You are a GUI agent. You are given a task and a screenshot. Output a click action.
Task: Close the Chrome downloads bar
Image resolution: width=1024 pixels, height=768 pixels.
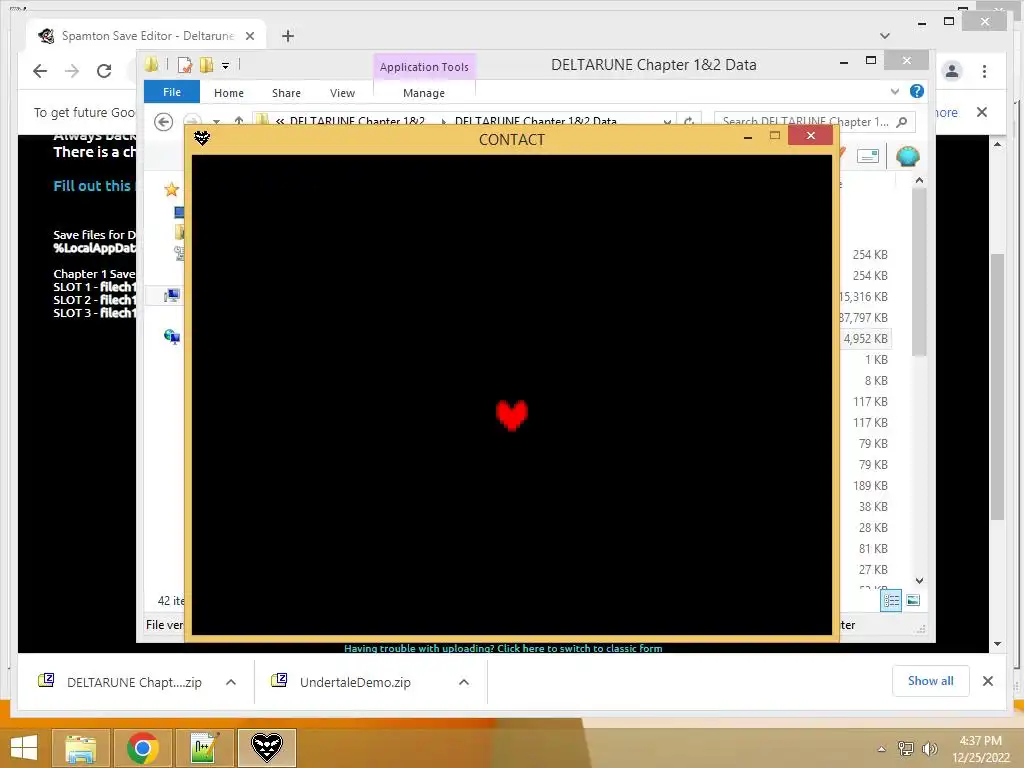(987, 681)
